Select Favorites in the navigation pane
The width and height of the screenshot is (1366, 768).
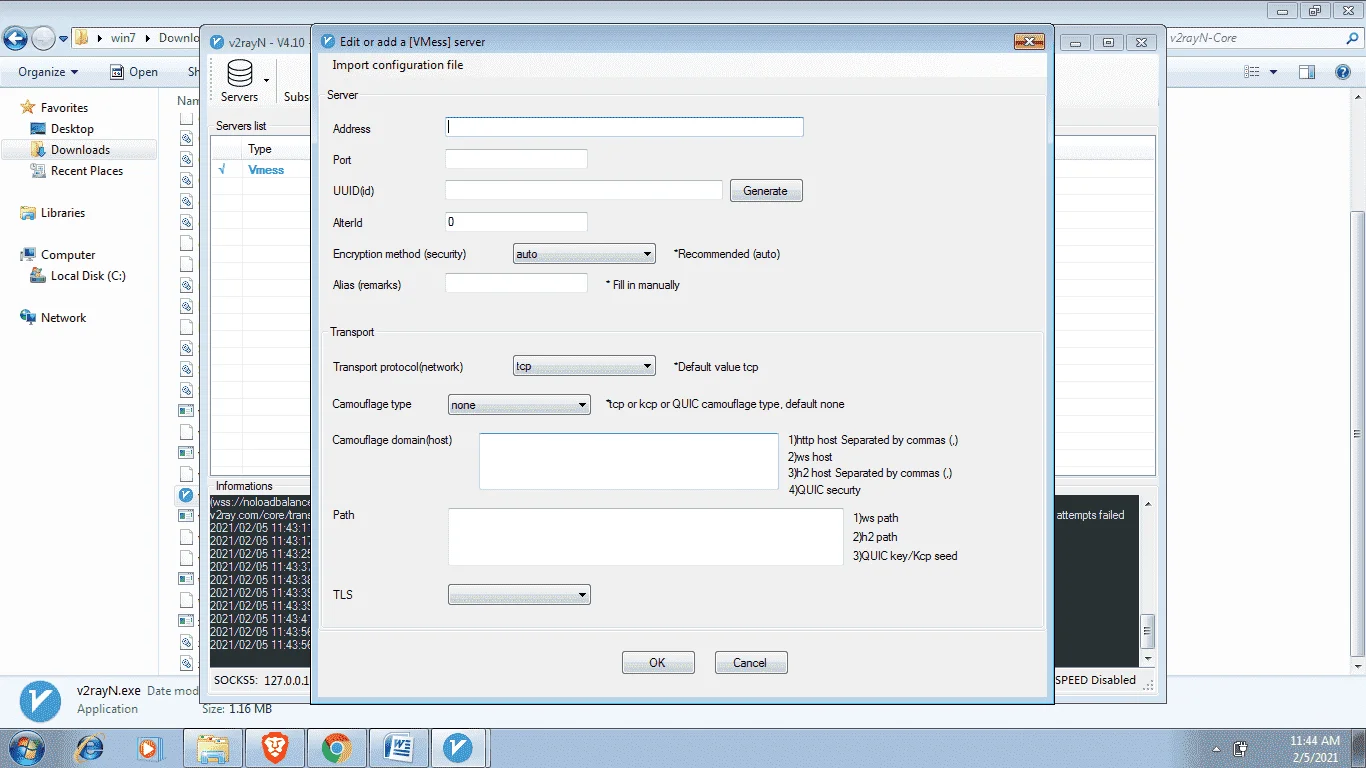coord(64,108)
